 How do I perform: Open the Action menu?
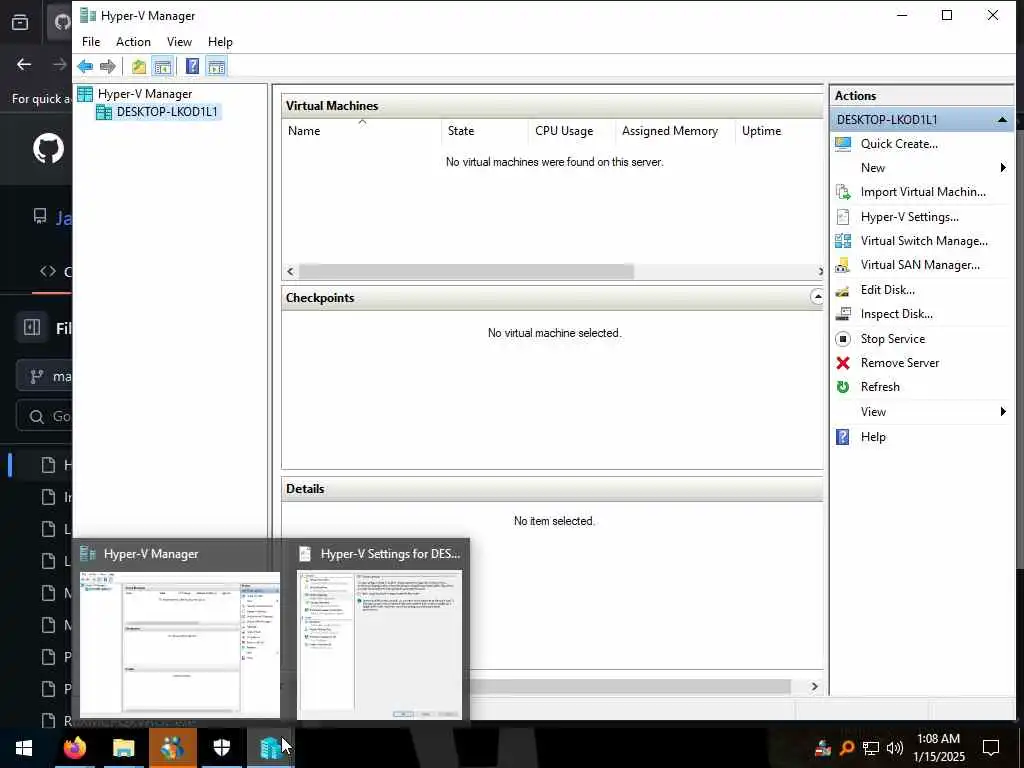pyautogui.click(x=133, y=42)
